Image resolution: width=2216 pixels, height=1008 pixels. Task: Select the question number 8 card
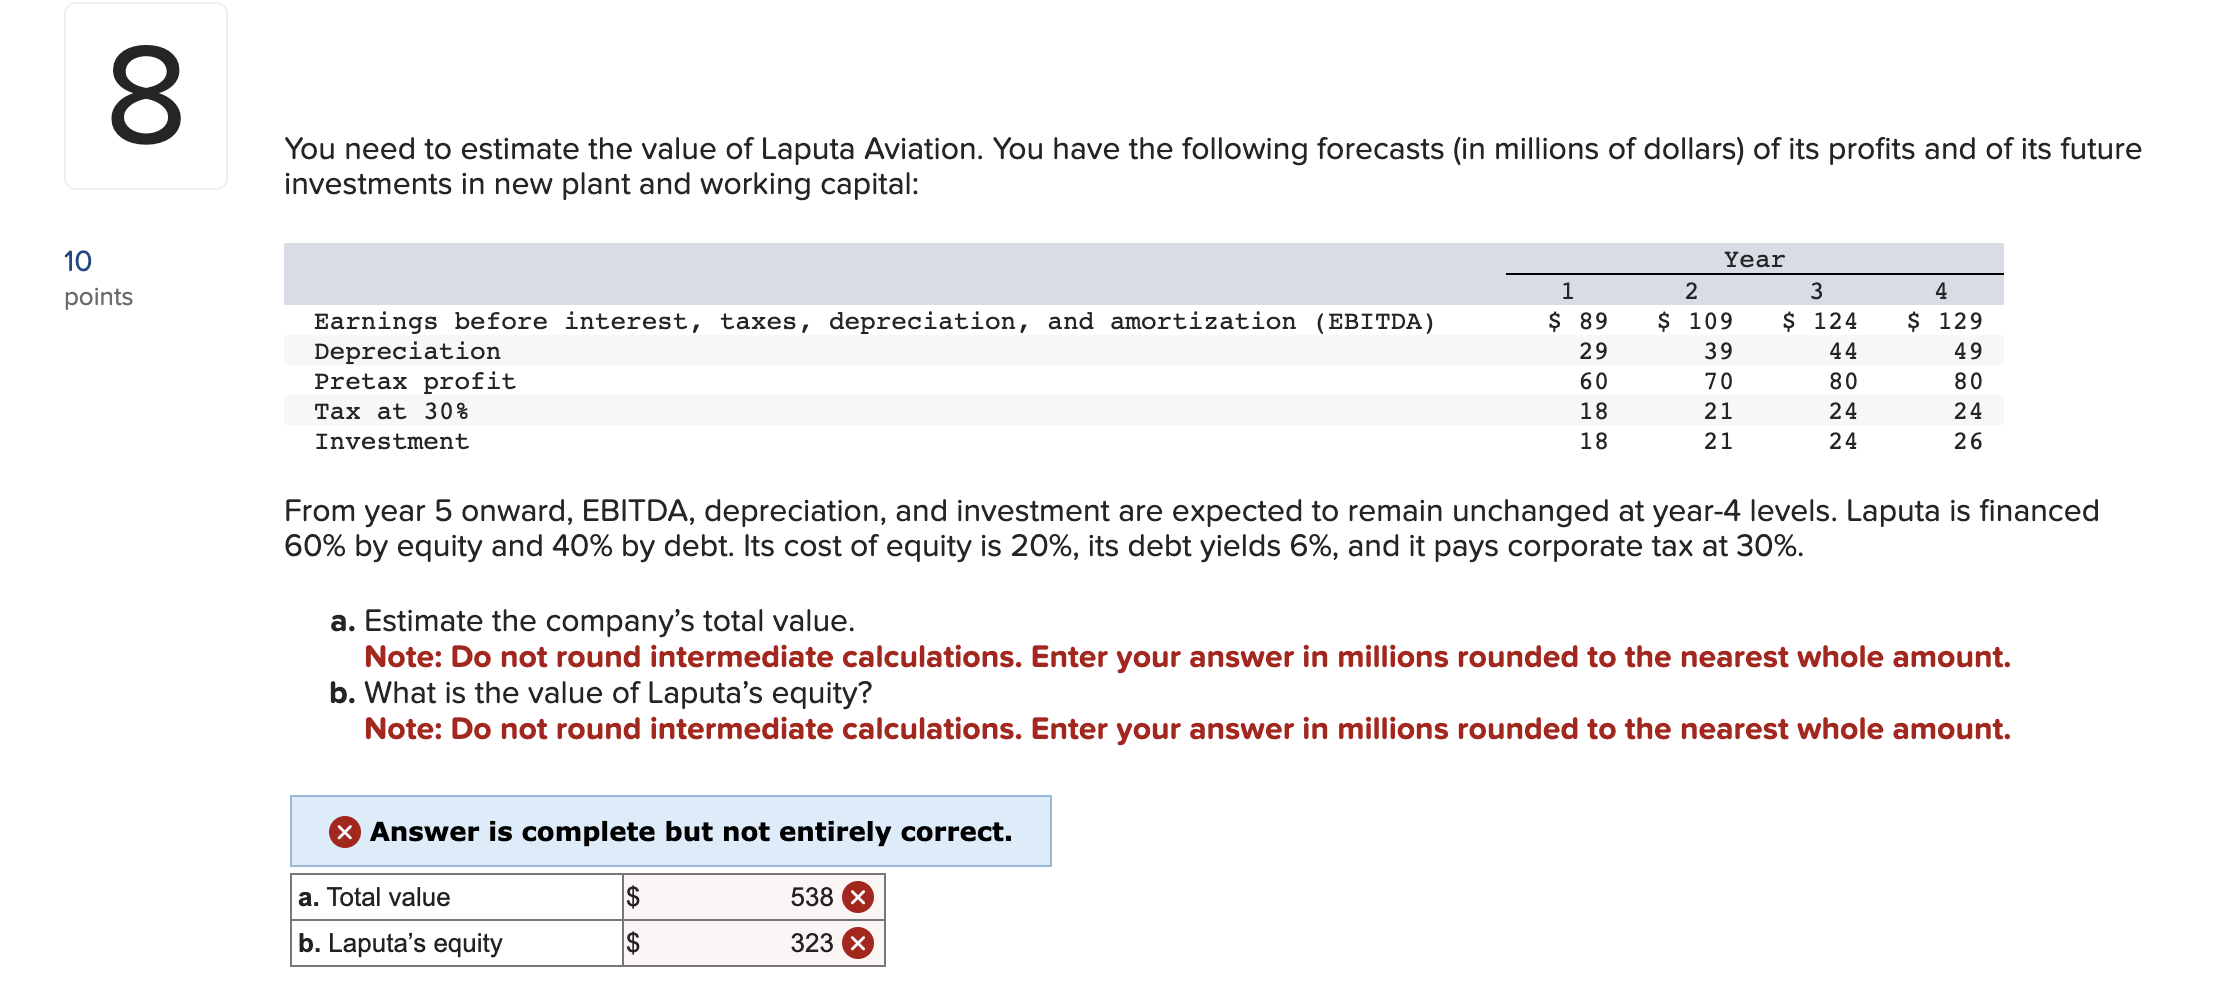point(143,95)
